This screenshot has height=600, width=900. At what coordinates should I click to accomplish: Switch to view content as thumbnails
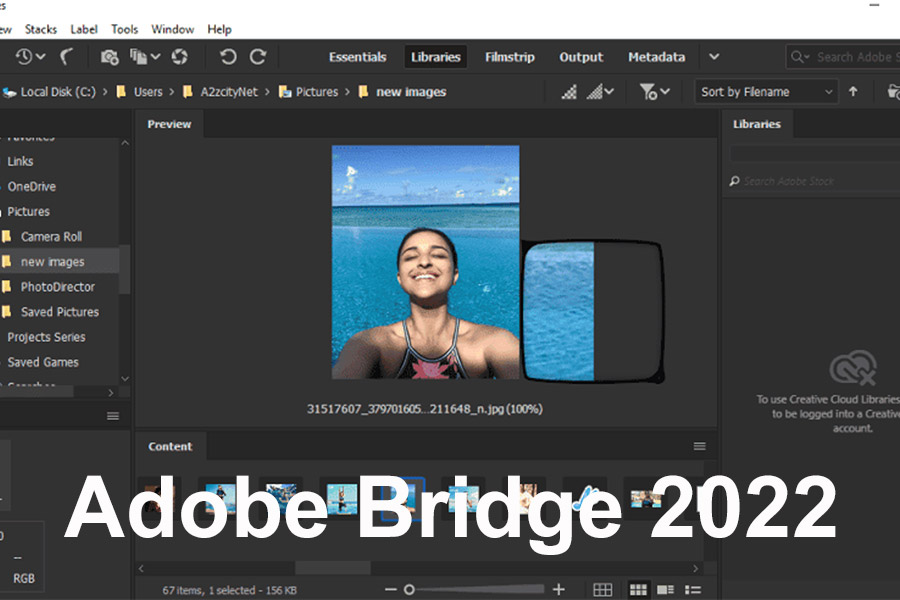point(638,590)
